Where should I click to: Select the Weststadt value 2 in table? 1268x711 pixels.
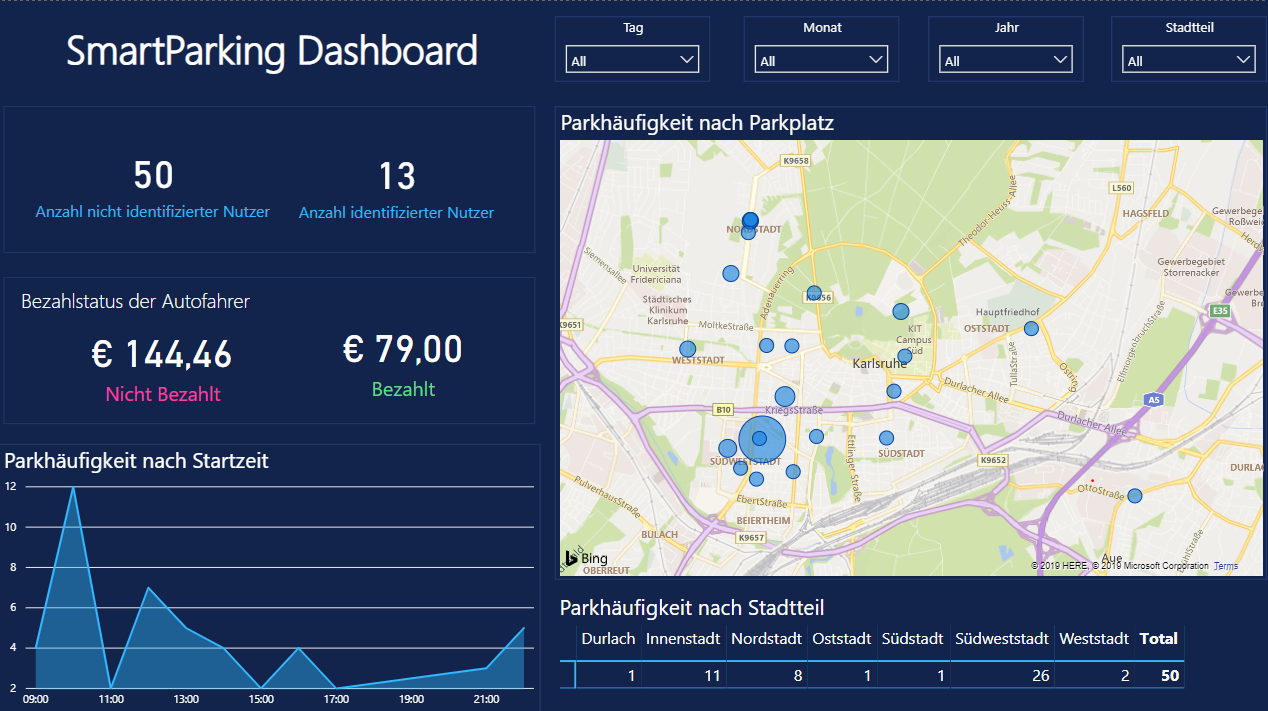pos(1125,676)
